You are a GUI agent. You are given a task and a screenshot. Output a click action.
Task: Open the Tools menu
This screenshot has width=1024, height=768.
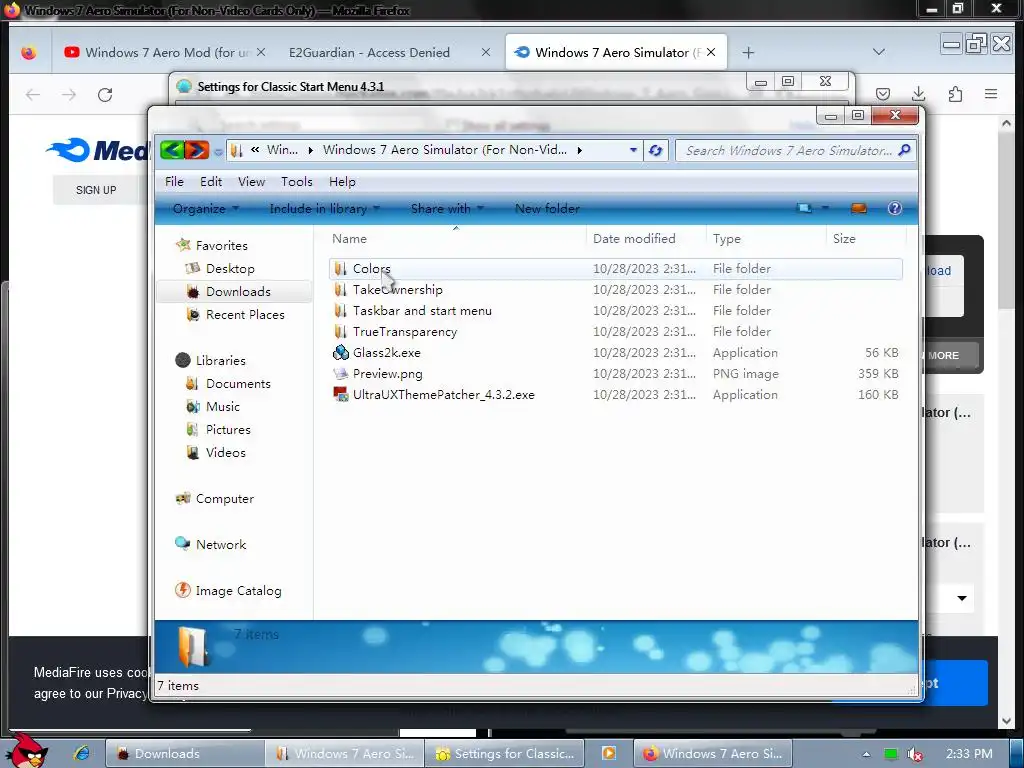pos(296,182)
